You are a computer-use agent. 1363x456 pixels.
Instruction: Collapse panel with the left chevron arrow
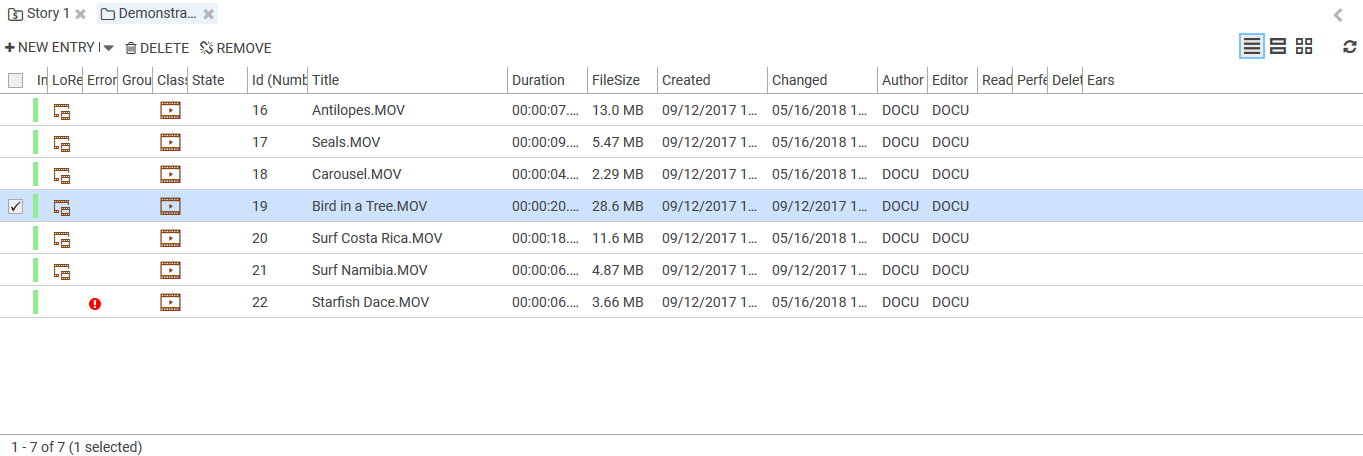tap(1338, 15)
